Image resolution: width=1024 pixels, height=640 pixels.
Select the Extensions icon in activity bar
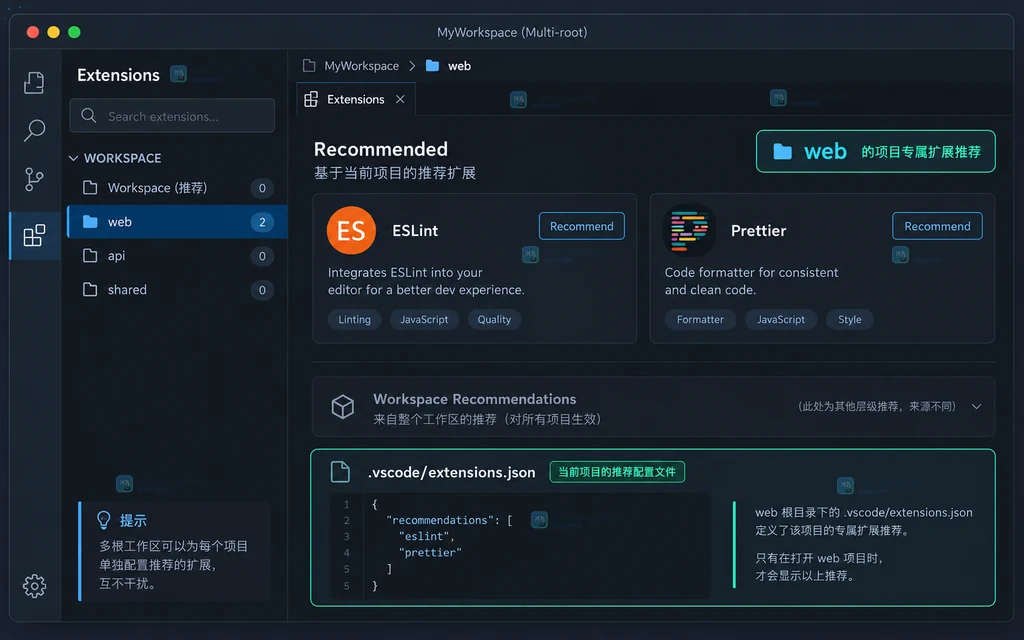coord(34,235)
